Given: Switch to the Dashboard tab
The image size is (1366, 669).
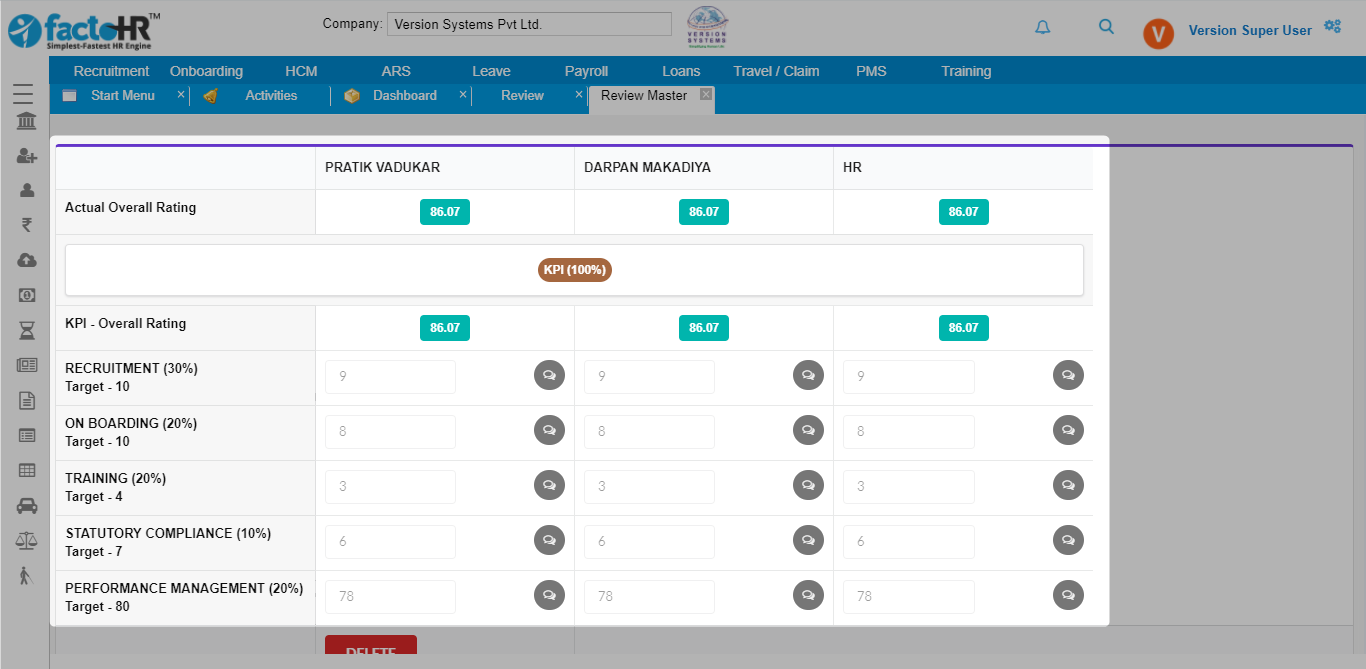Looking at the screenshot, I should 404,96.
